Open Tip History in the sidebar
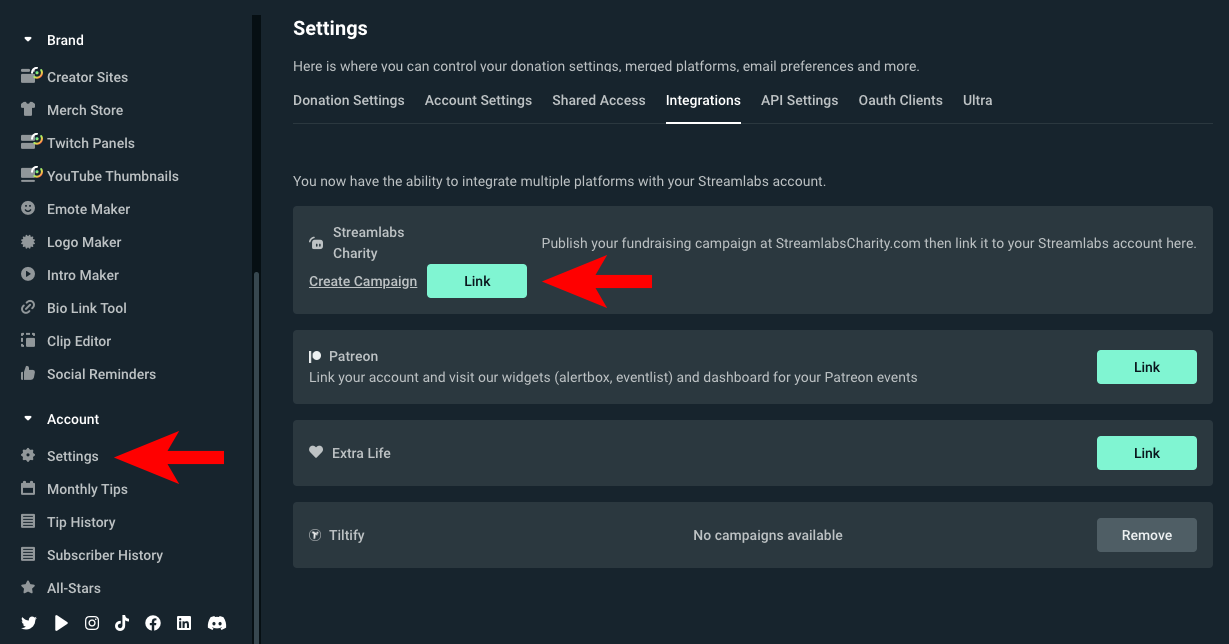The image size is (1229, 644). click(81, 522)
